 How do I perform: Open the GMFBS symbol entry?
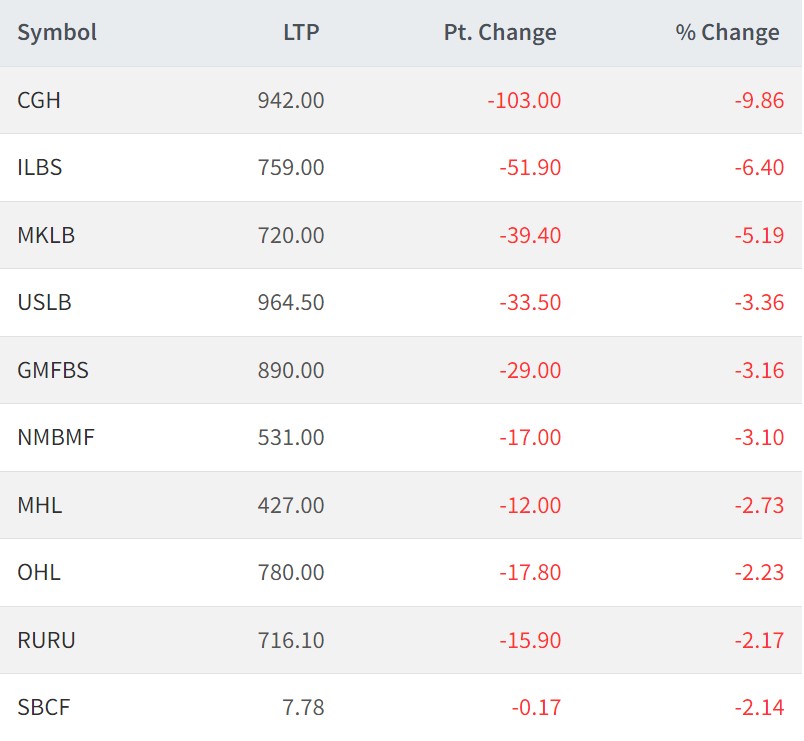(x=53, y=370)
